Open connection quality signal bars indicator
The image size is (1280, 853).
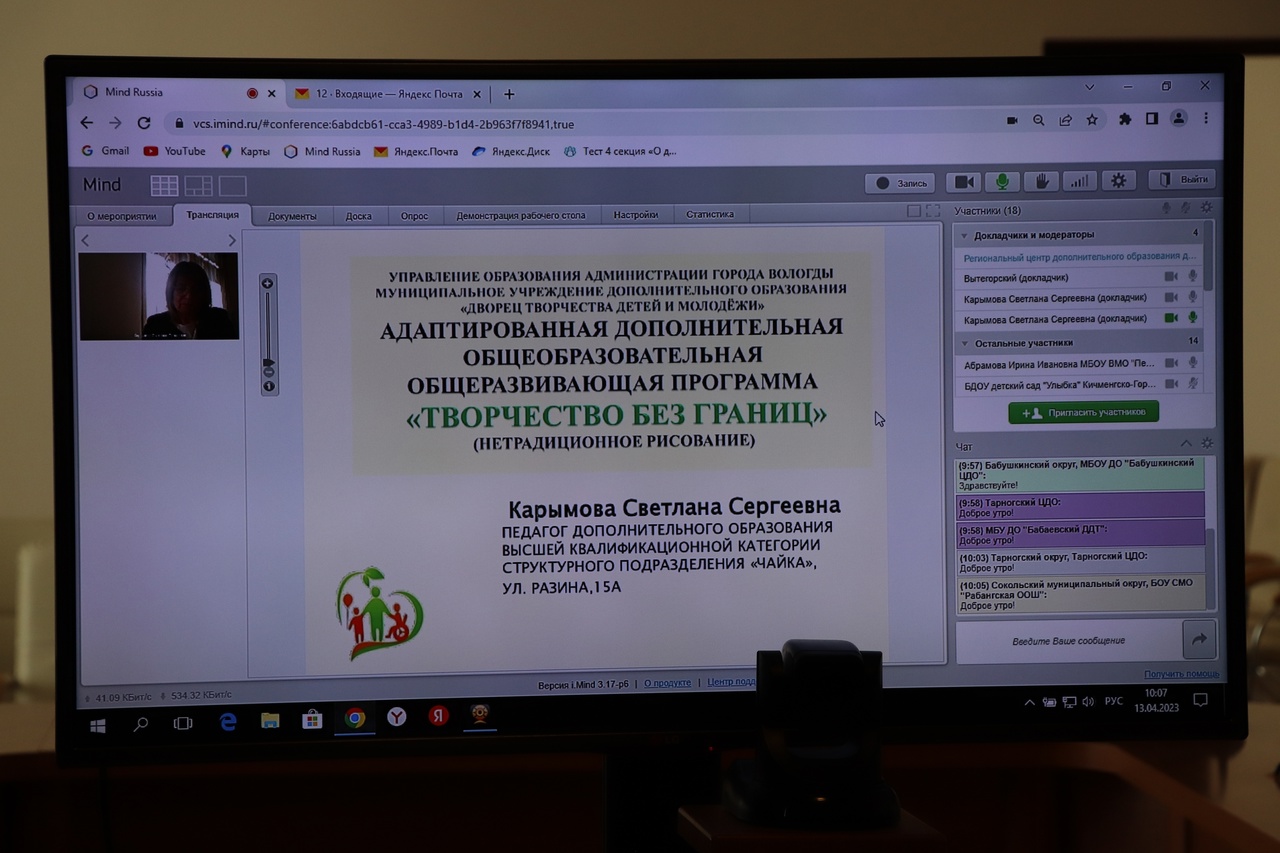(1079, 182)
